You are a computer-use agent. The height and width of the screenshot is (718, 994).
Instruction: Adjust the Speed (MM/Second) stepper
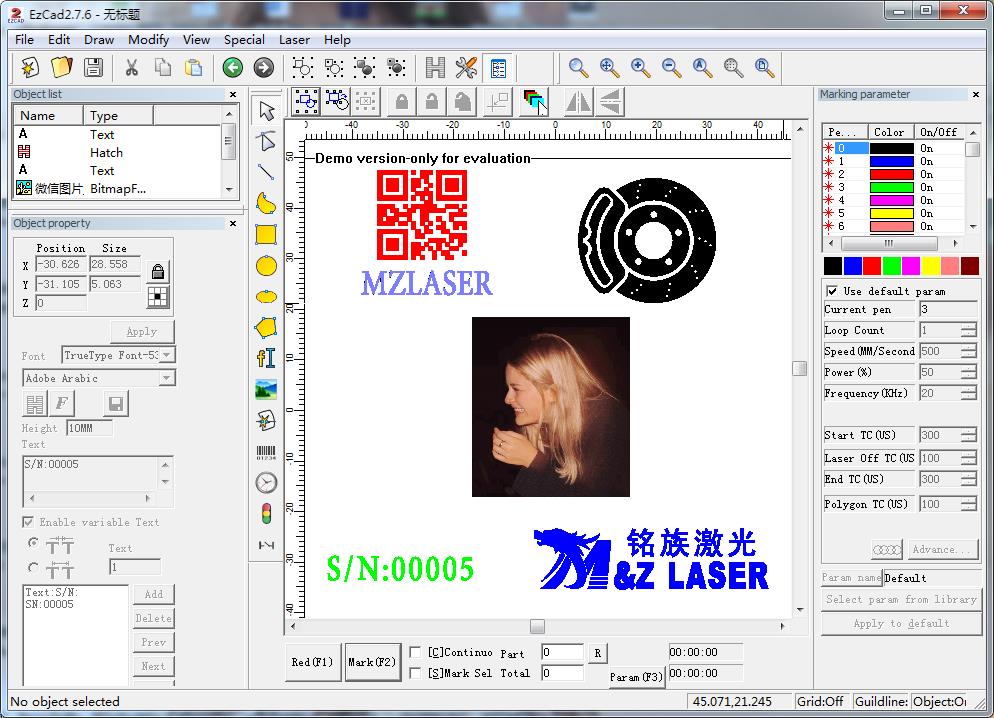(969, 351)
